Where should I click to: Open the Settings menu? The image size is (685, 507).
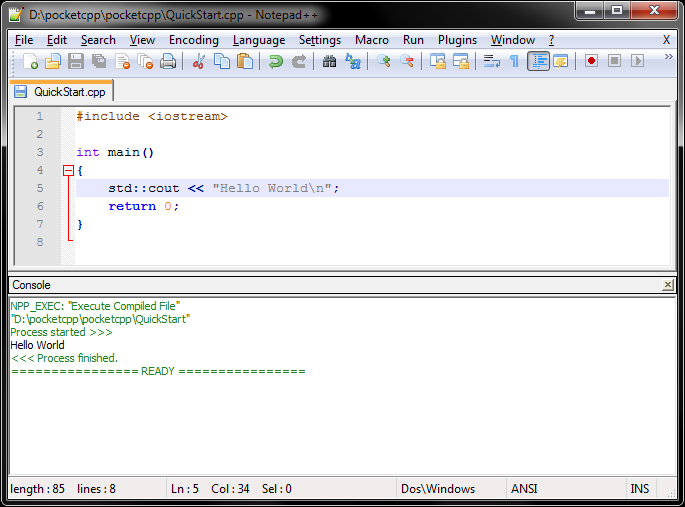tap(320, 40)
